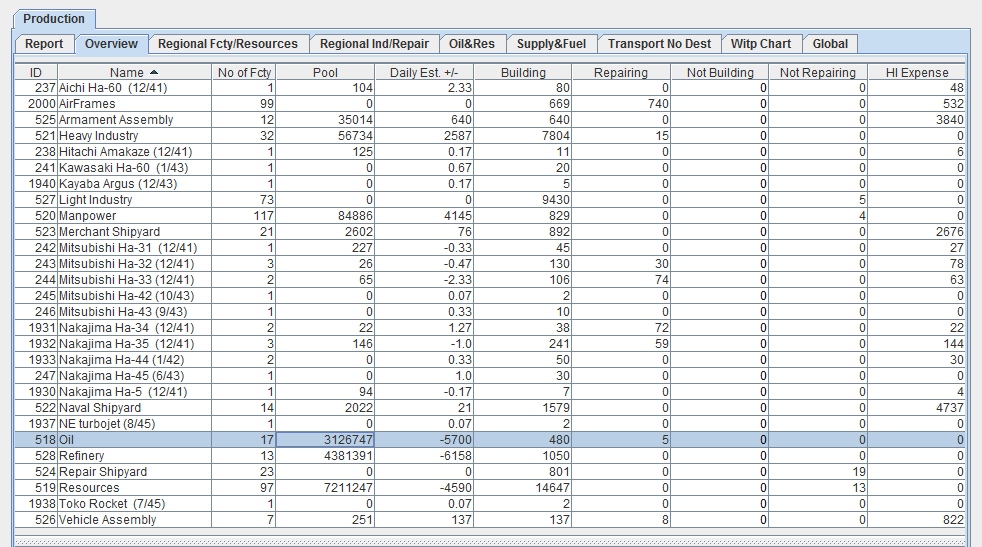Click the highlighted Oil row name
This screenshot has height=547, width=982.
click(66, 440)
